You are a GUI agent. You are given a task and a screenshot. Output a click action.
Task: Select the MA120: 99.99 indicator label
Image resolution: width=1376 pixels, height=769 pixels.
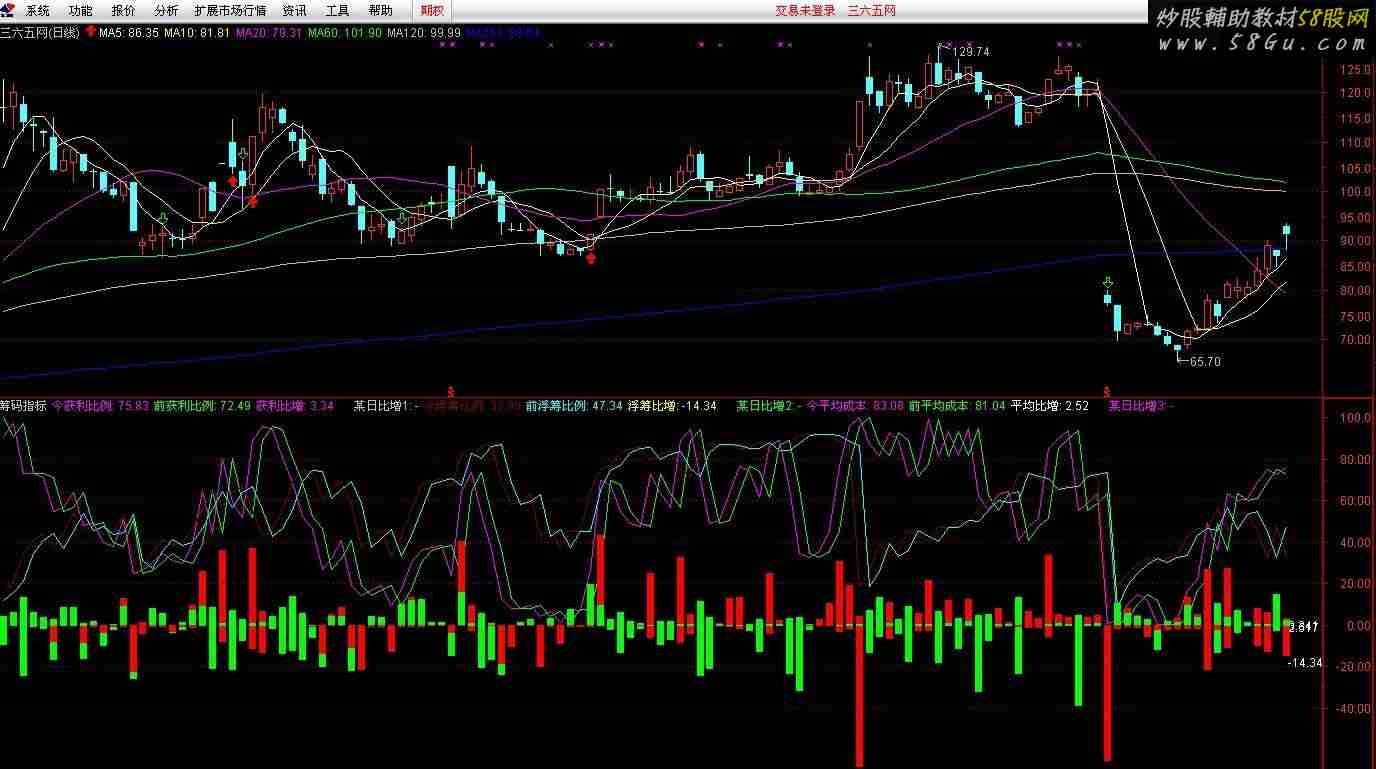tap(424, 33)
